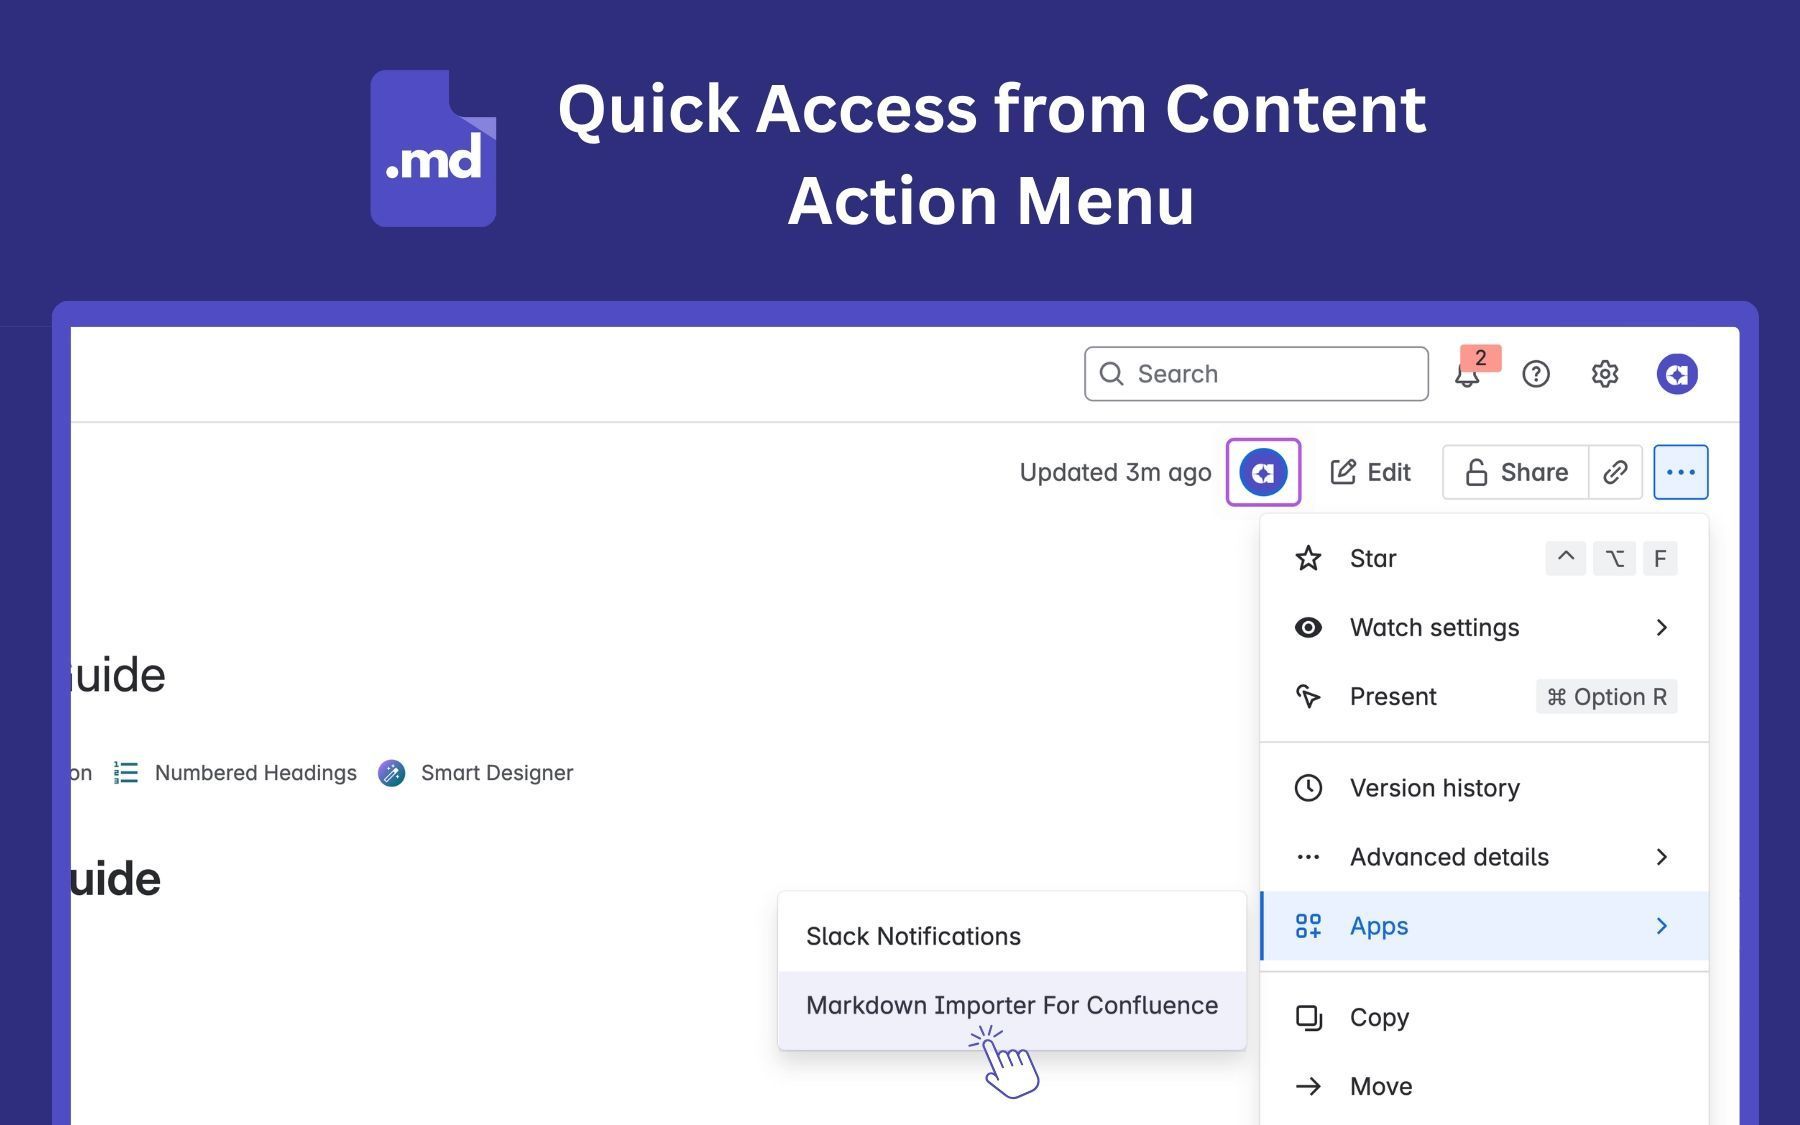Click the red notification count badge

point(1481,358)
